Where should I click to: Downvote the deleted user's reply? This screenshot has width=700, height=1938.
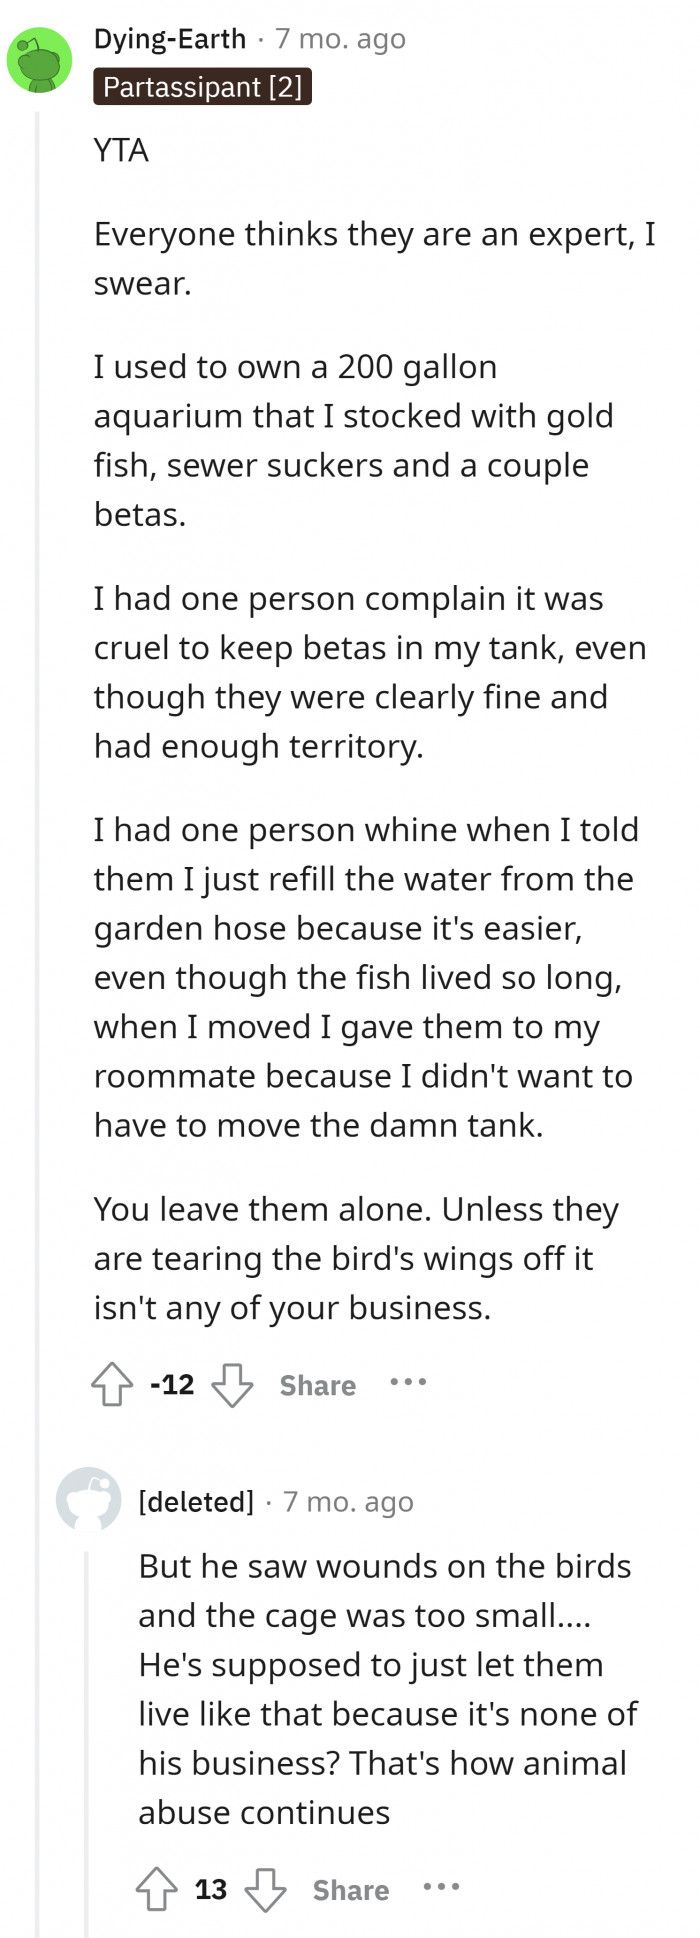click(x=266, y=1889)
